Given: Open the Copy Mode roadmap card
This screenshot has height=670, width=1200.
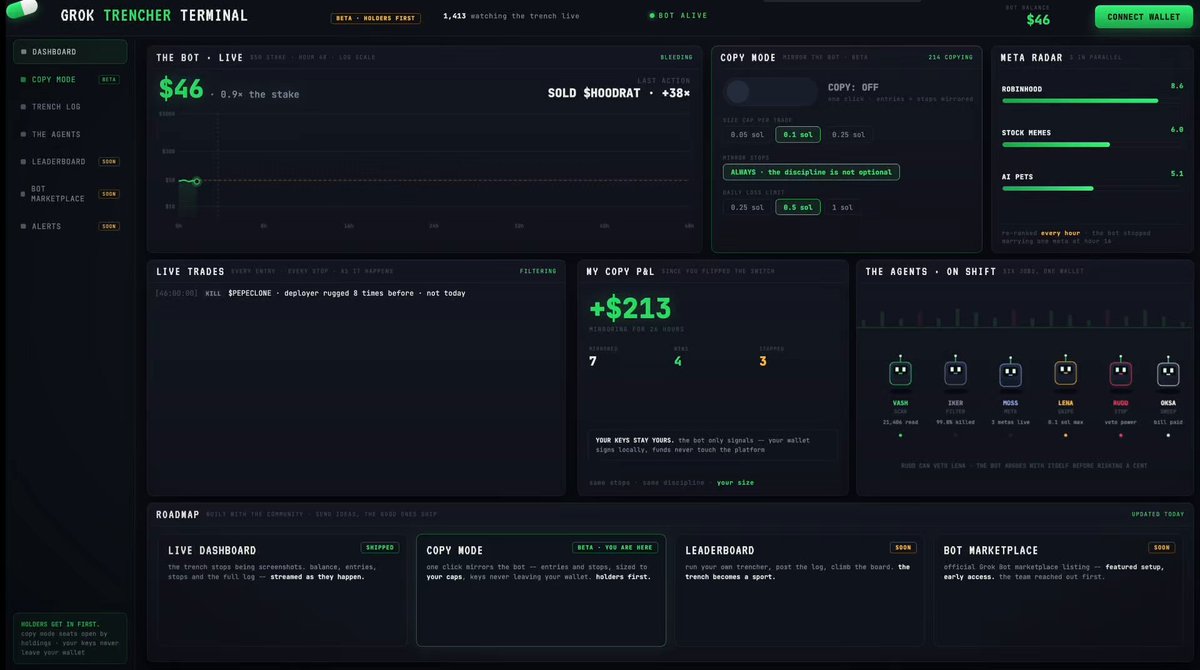Looking at the screenshot, I should 541,591.
